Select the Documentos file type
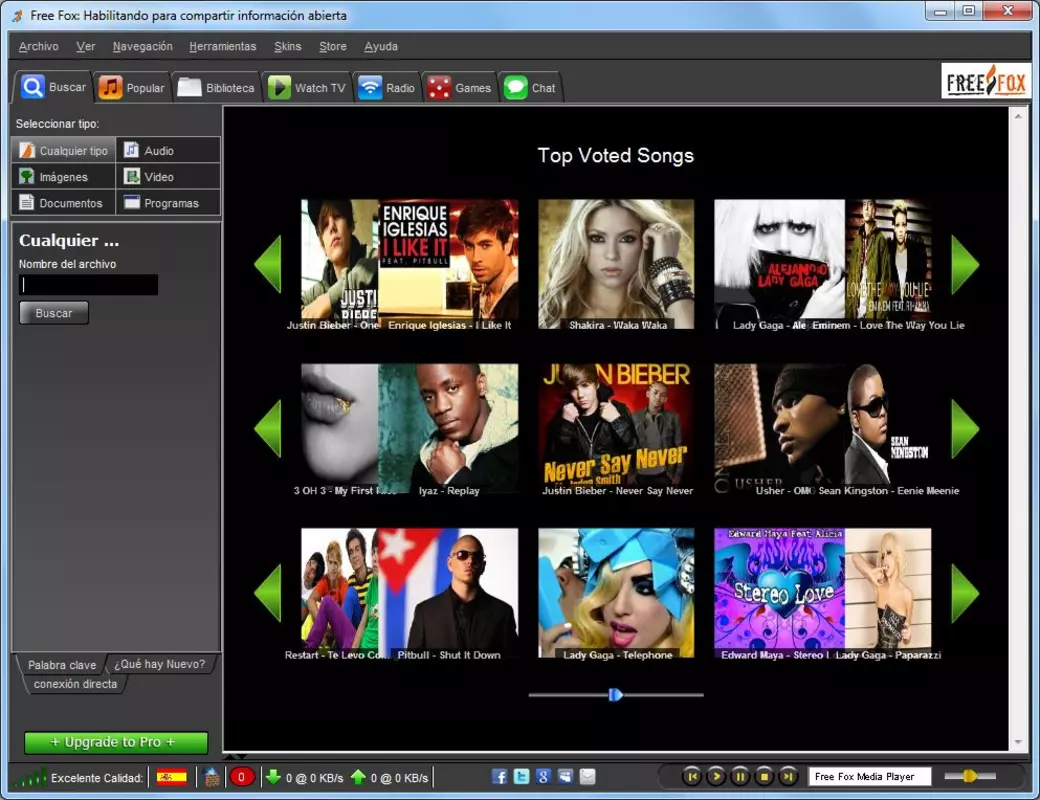Image resolution: width=1040 pixels, height=800 pixels. tap(64, 203)
